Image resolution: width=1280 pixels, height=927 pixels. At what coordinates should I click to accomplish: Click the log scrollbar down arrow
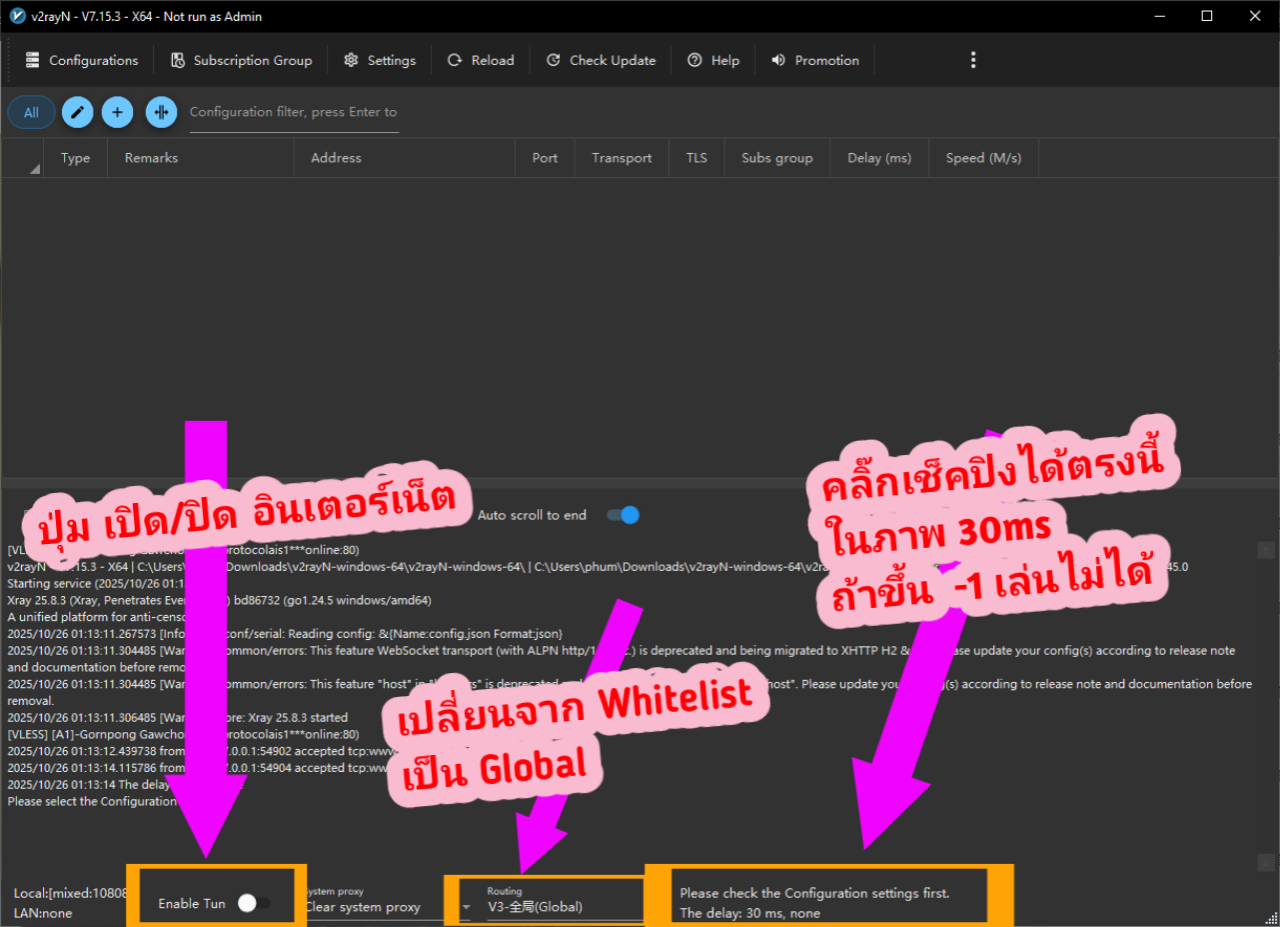(x=1266, y=862)
